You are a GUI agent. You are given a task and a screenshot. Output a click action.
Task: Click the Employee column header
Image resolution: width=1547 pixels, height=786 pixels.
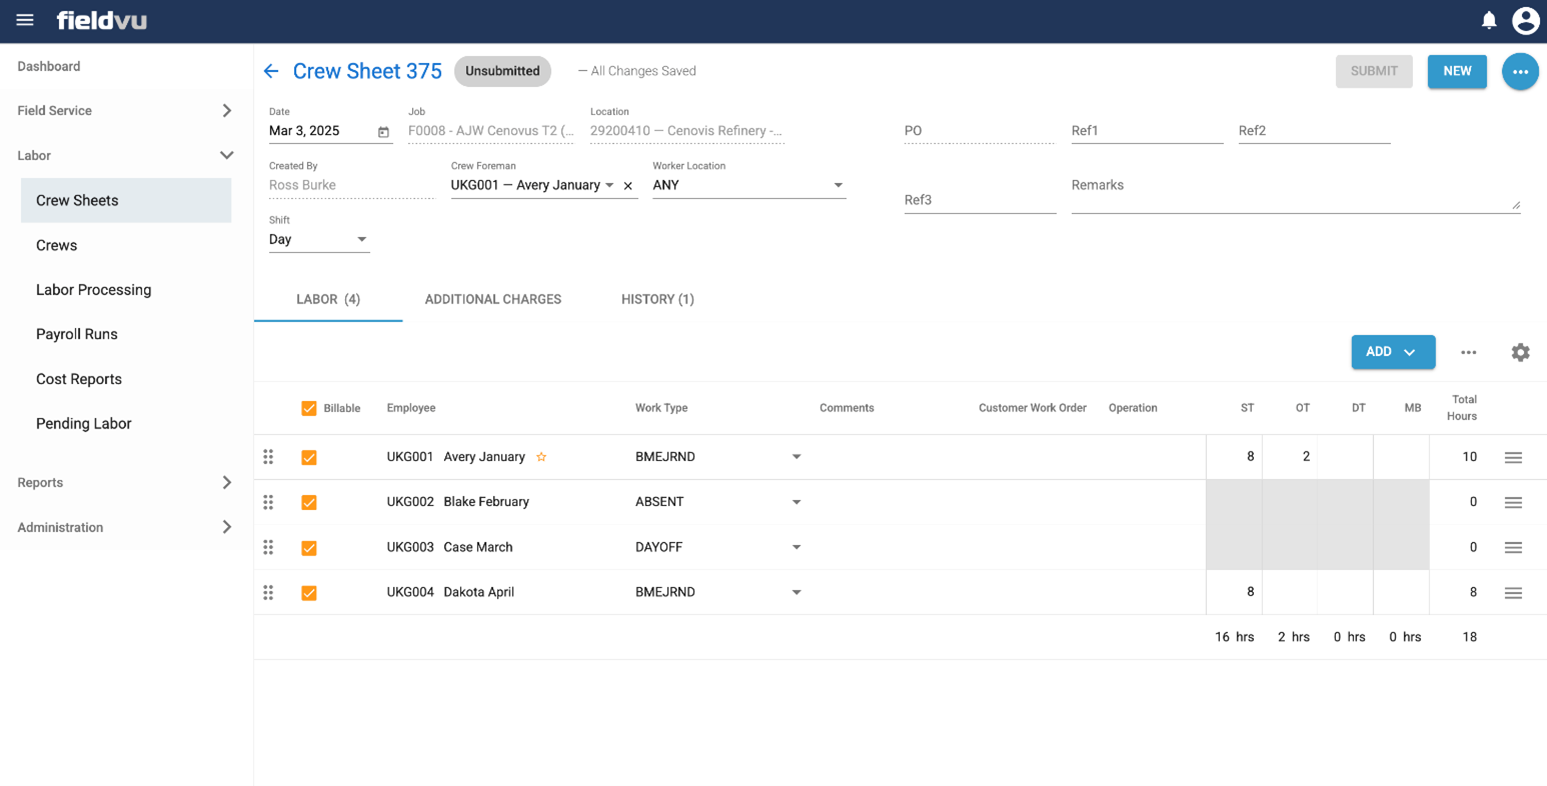pyautogui.click(x=411, y=408)
